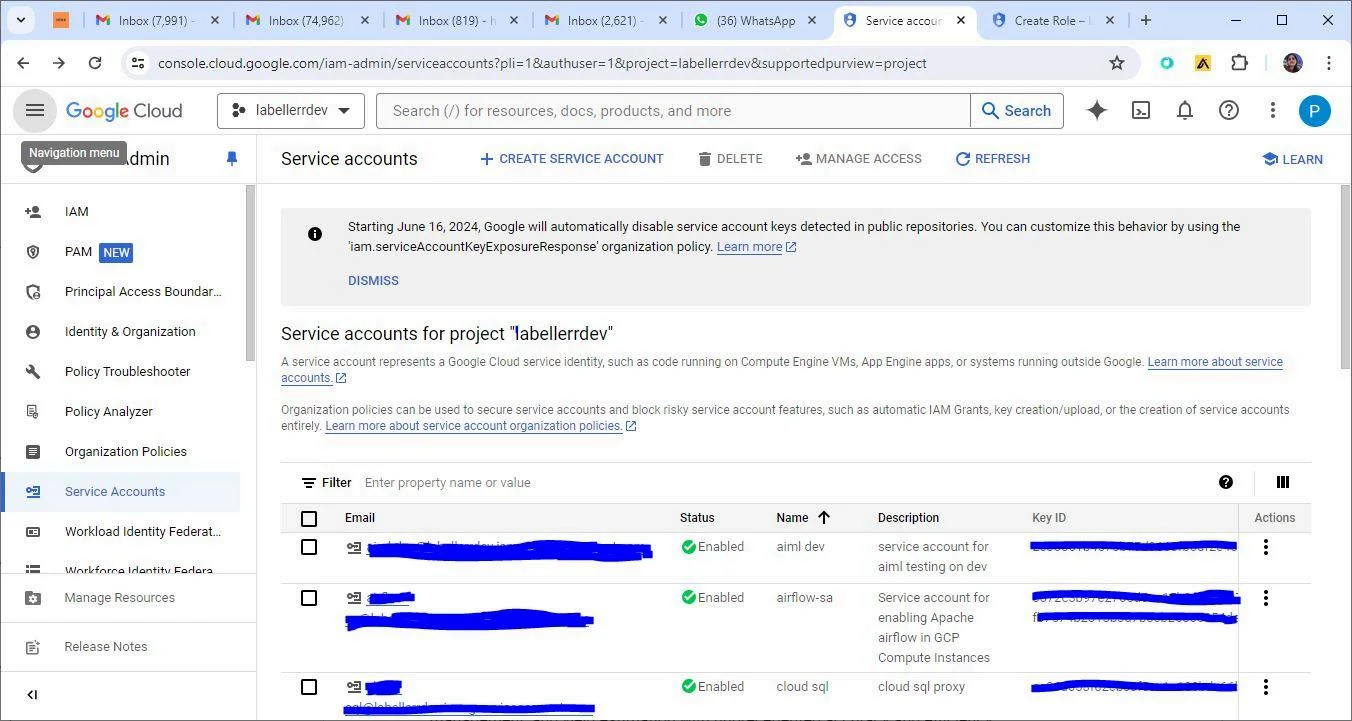Click the info icon in the notice banner
1352x721 pixels.
(315, 234)
